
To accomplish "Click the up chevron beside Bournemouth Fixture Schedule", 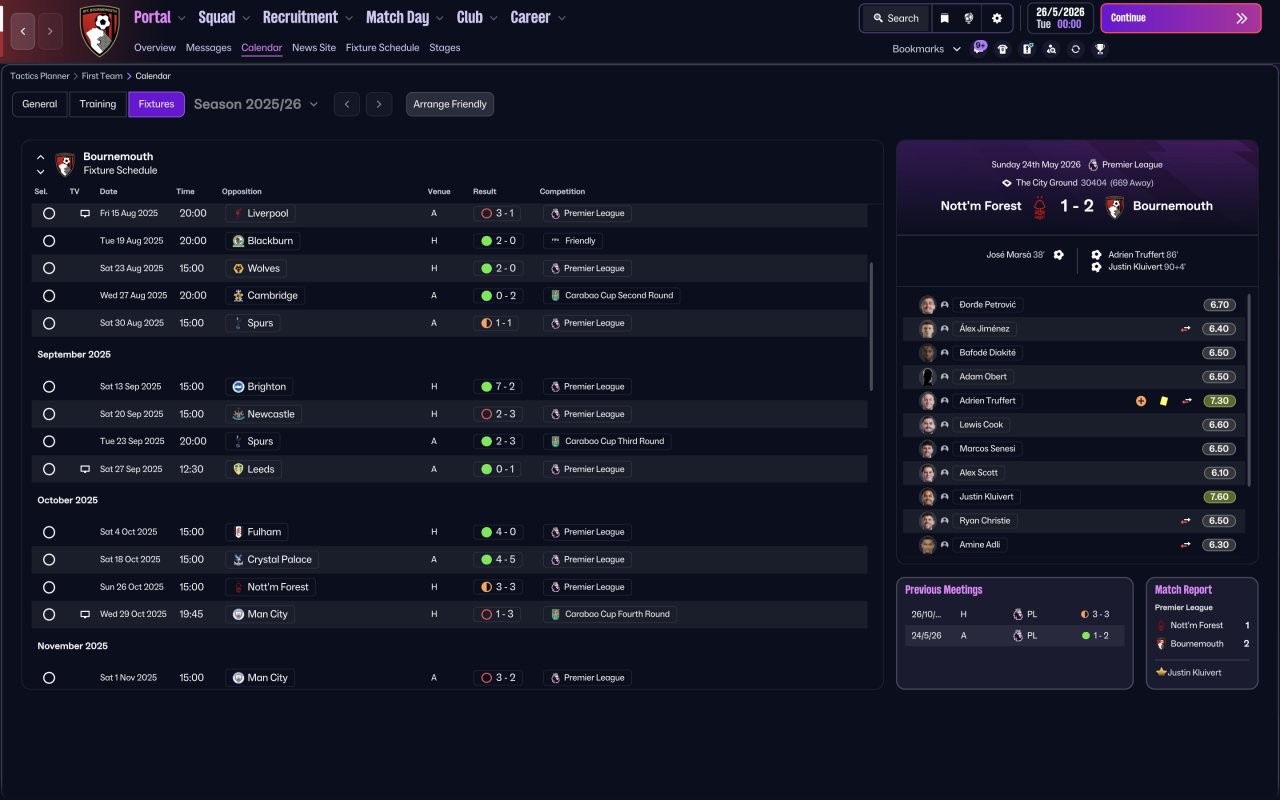I will coord(41,157).
